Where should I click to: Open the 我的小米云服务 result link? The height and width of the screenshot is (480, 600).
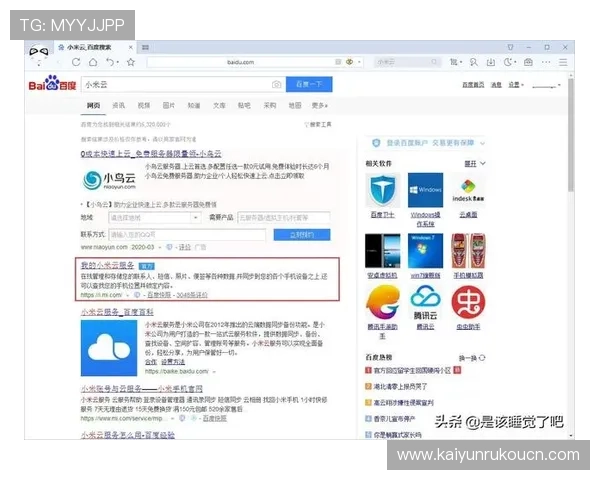(x=107, y=265)
